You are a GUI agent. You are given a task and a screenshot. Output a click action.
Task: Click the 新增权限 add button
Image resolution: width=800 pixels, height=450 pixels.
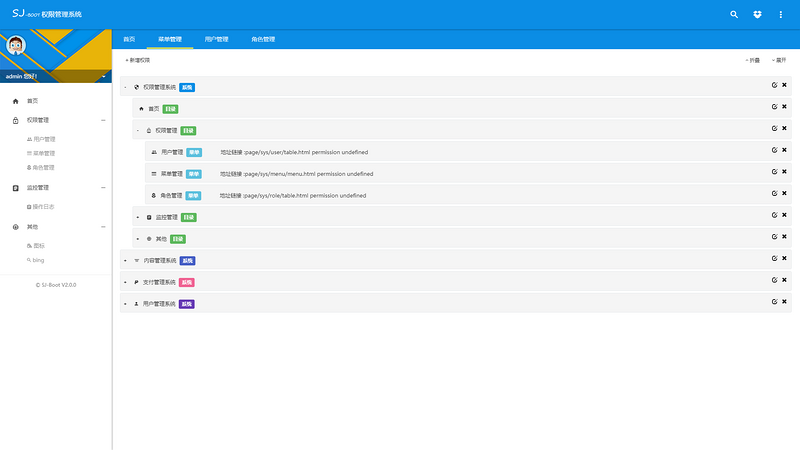coord(138,60)
